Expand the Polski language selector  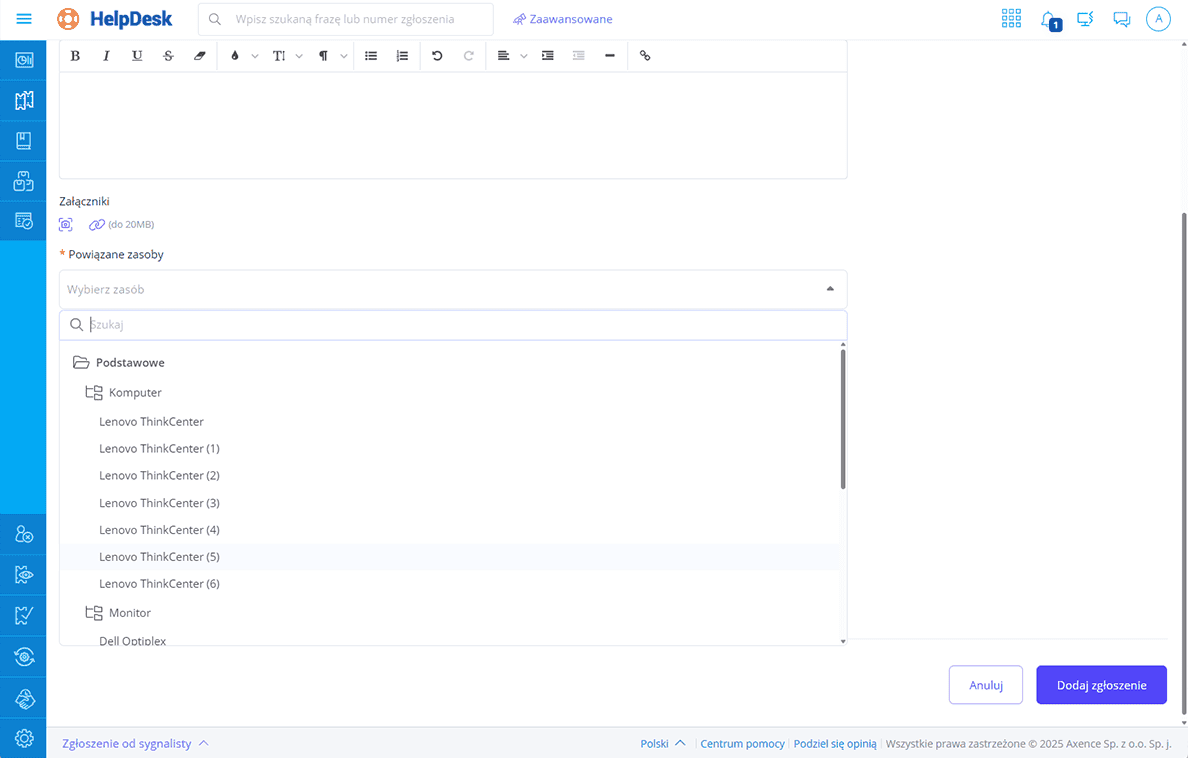[663, 743]
